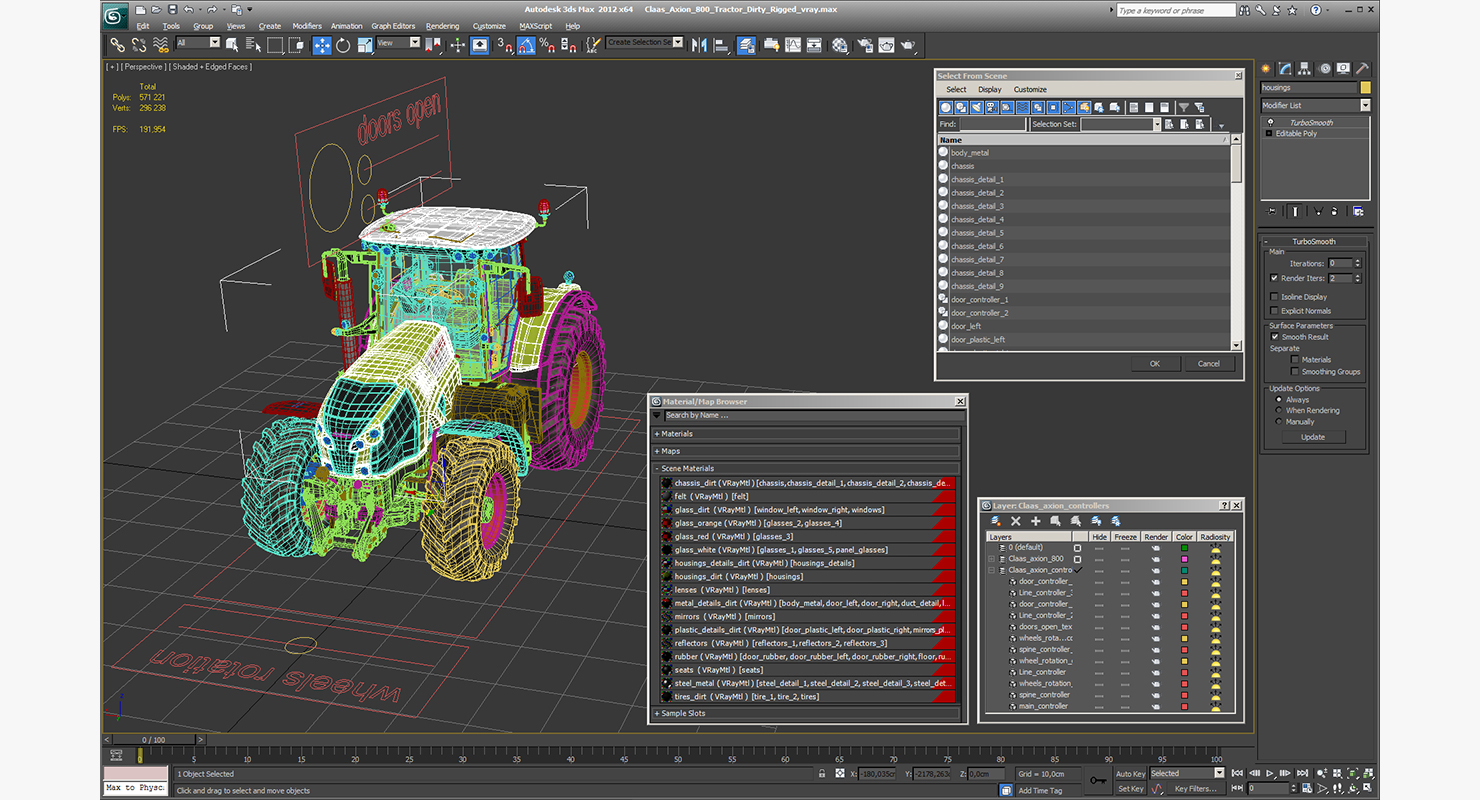The width and height of the screenshot is (1480, 800).
Task: Open the Render Setup dialog icon
Action: pos(864,45)
